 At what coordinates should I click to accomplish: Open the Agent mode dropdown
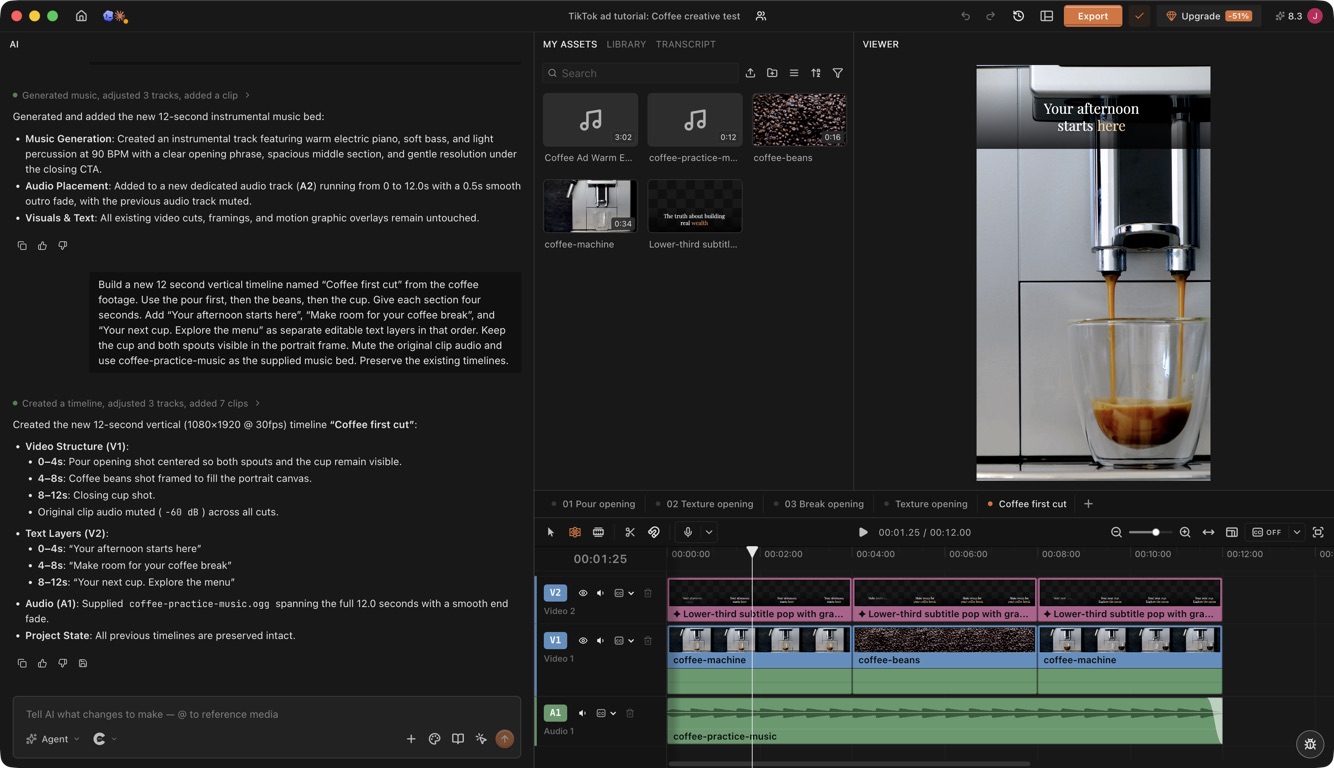point(53,739)
